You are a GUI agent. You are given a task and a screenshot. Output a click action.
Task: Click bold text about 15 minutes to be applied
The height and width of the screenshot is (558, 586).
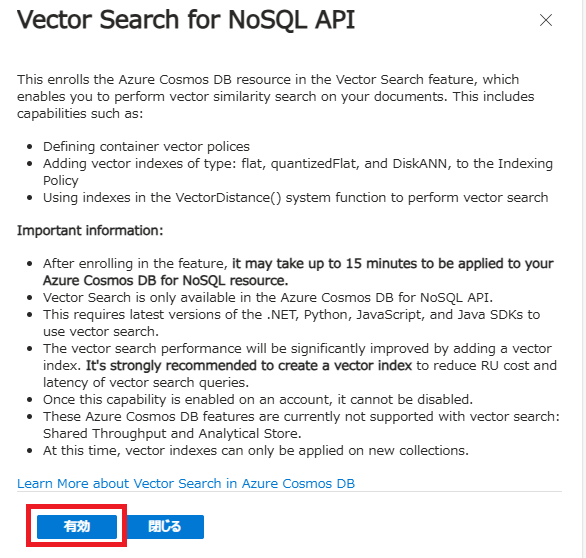pos(392,263)
